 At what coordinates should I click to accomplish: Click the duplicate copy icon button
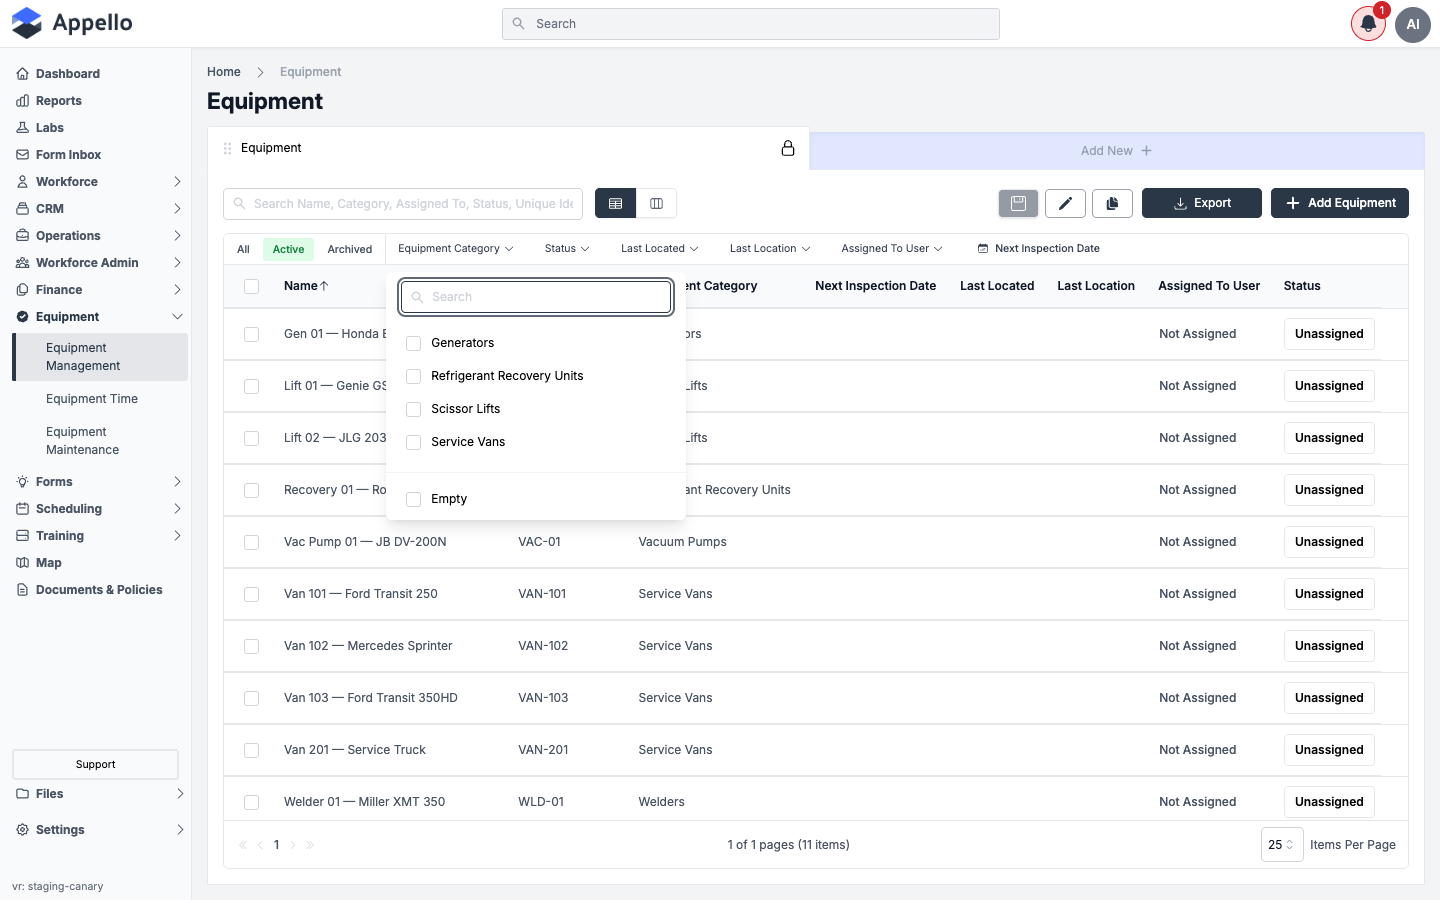pos(1112,203)
